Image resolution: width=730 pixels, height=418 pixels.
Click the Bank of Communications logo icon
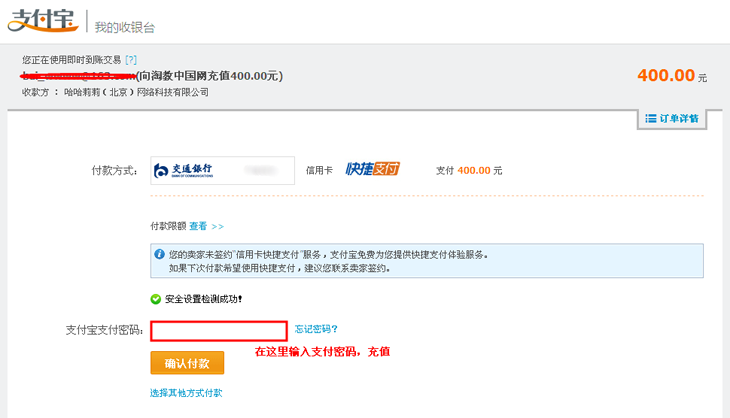(161, 170)
